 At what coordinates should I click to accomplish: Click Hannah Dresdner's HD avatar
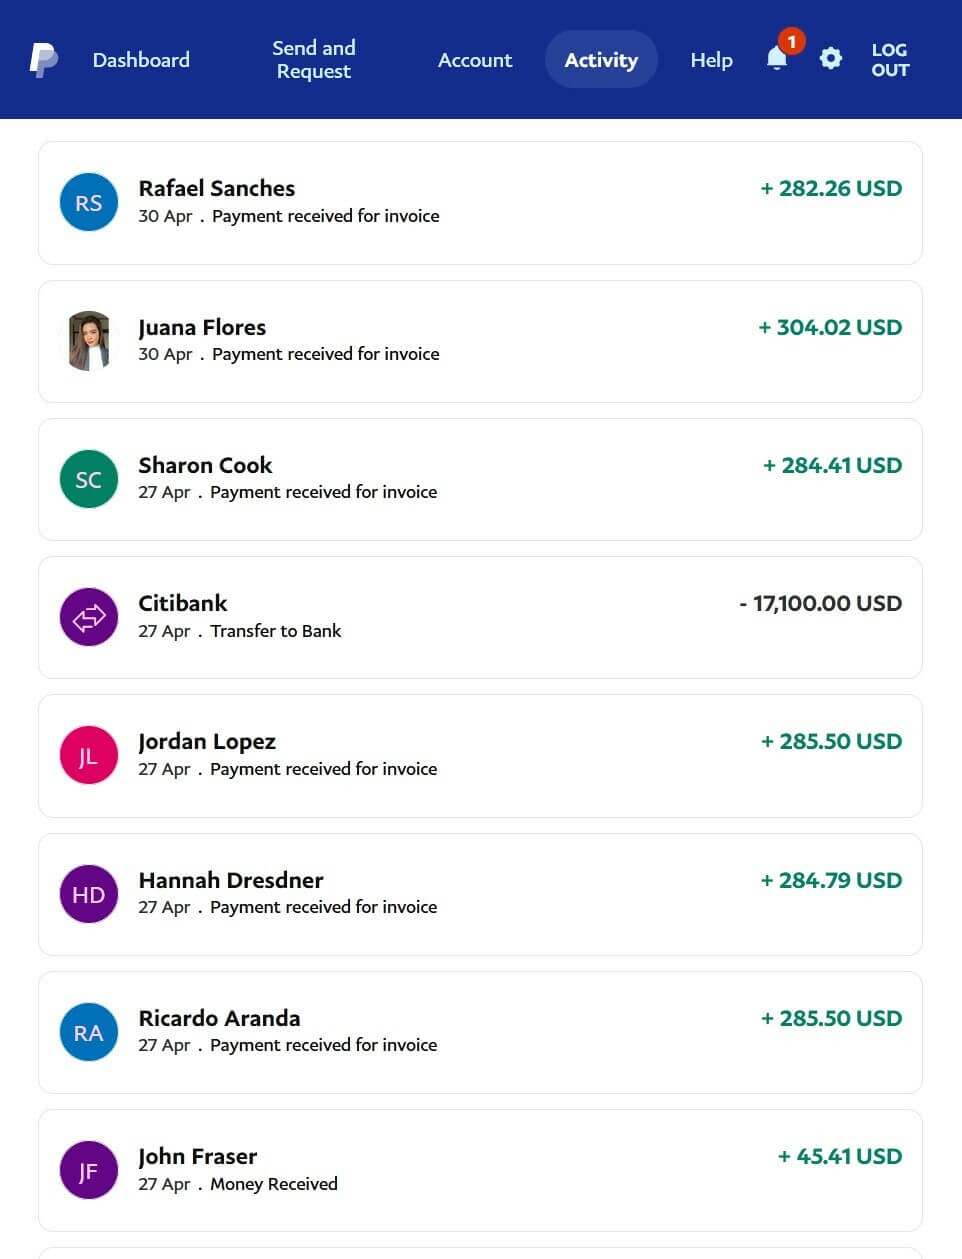pos(89,894)
